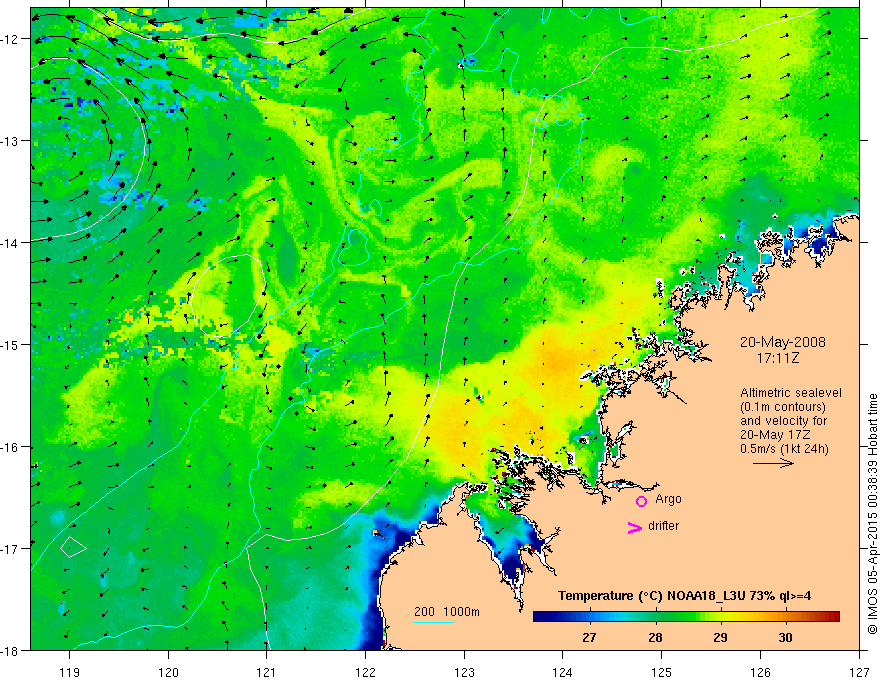Click the longitude axis label '125'
This screenshot has height=680, width=880.
click(x=661, y=672)
